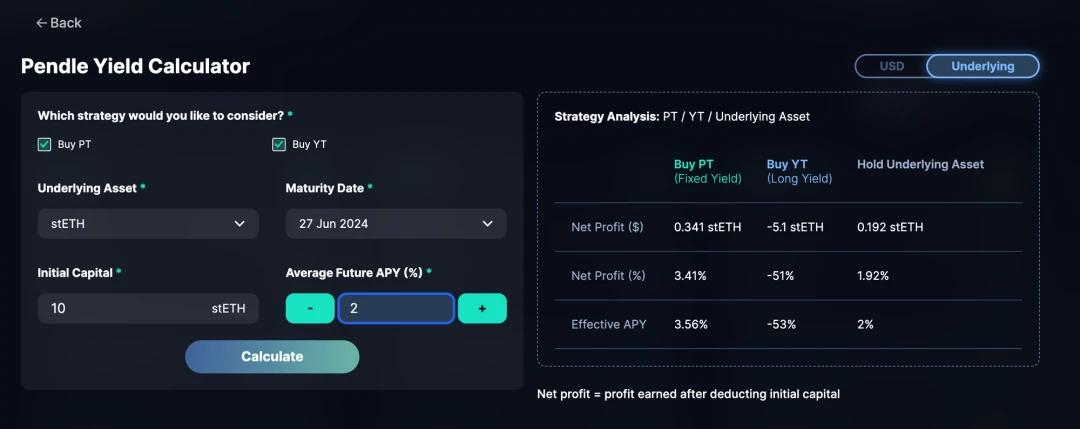
Task: Click the Maturity Date dropdown chevron
Action: click(x=487, y=224)
